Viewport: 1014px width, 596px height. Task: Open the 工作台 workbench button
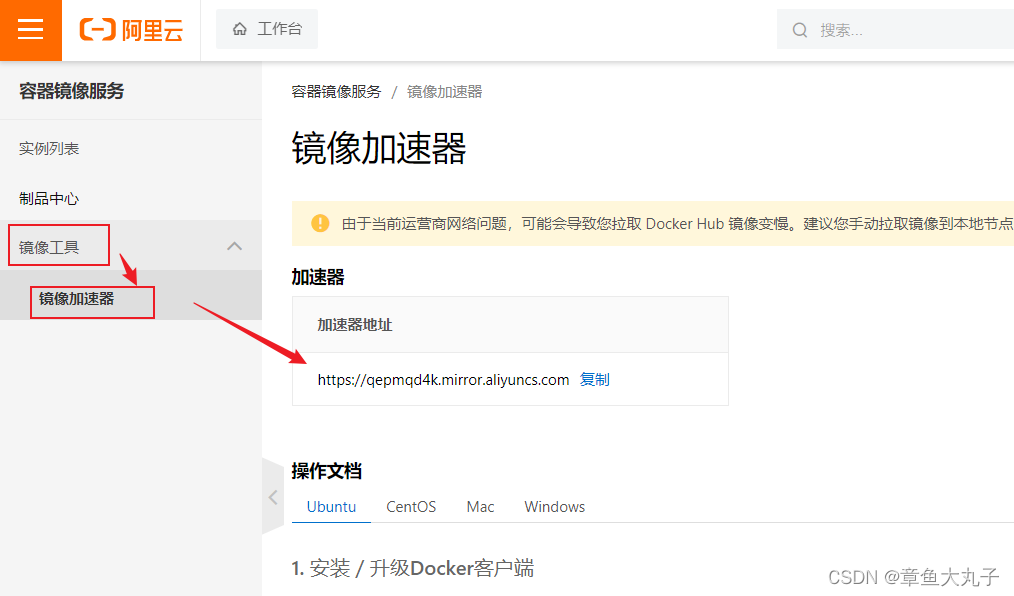267,29
